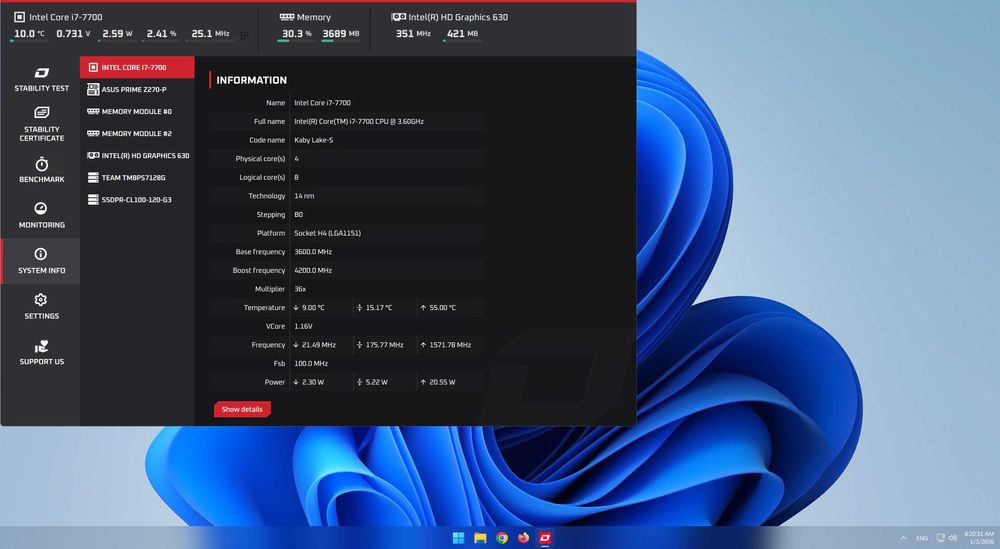Click the minimum power 2.30 W cell

click(x=309, y=382)
